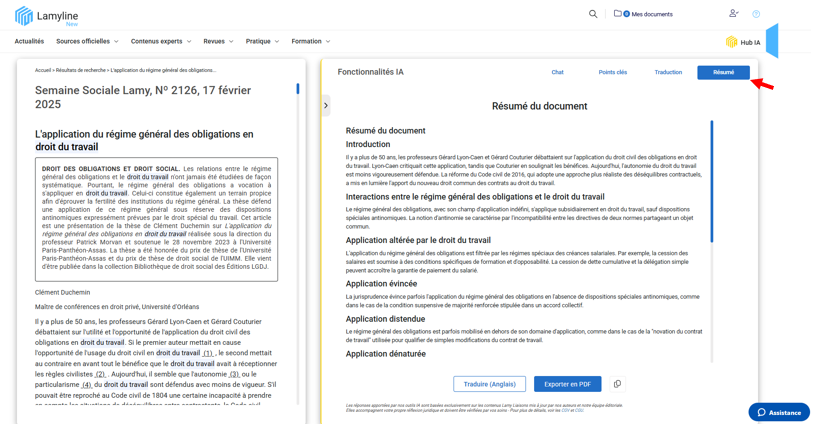The image size is (819, 424).
Task: Open the user account icon
Action: tap(733, 14)
